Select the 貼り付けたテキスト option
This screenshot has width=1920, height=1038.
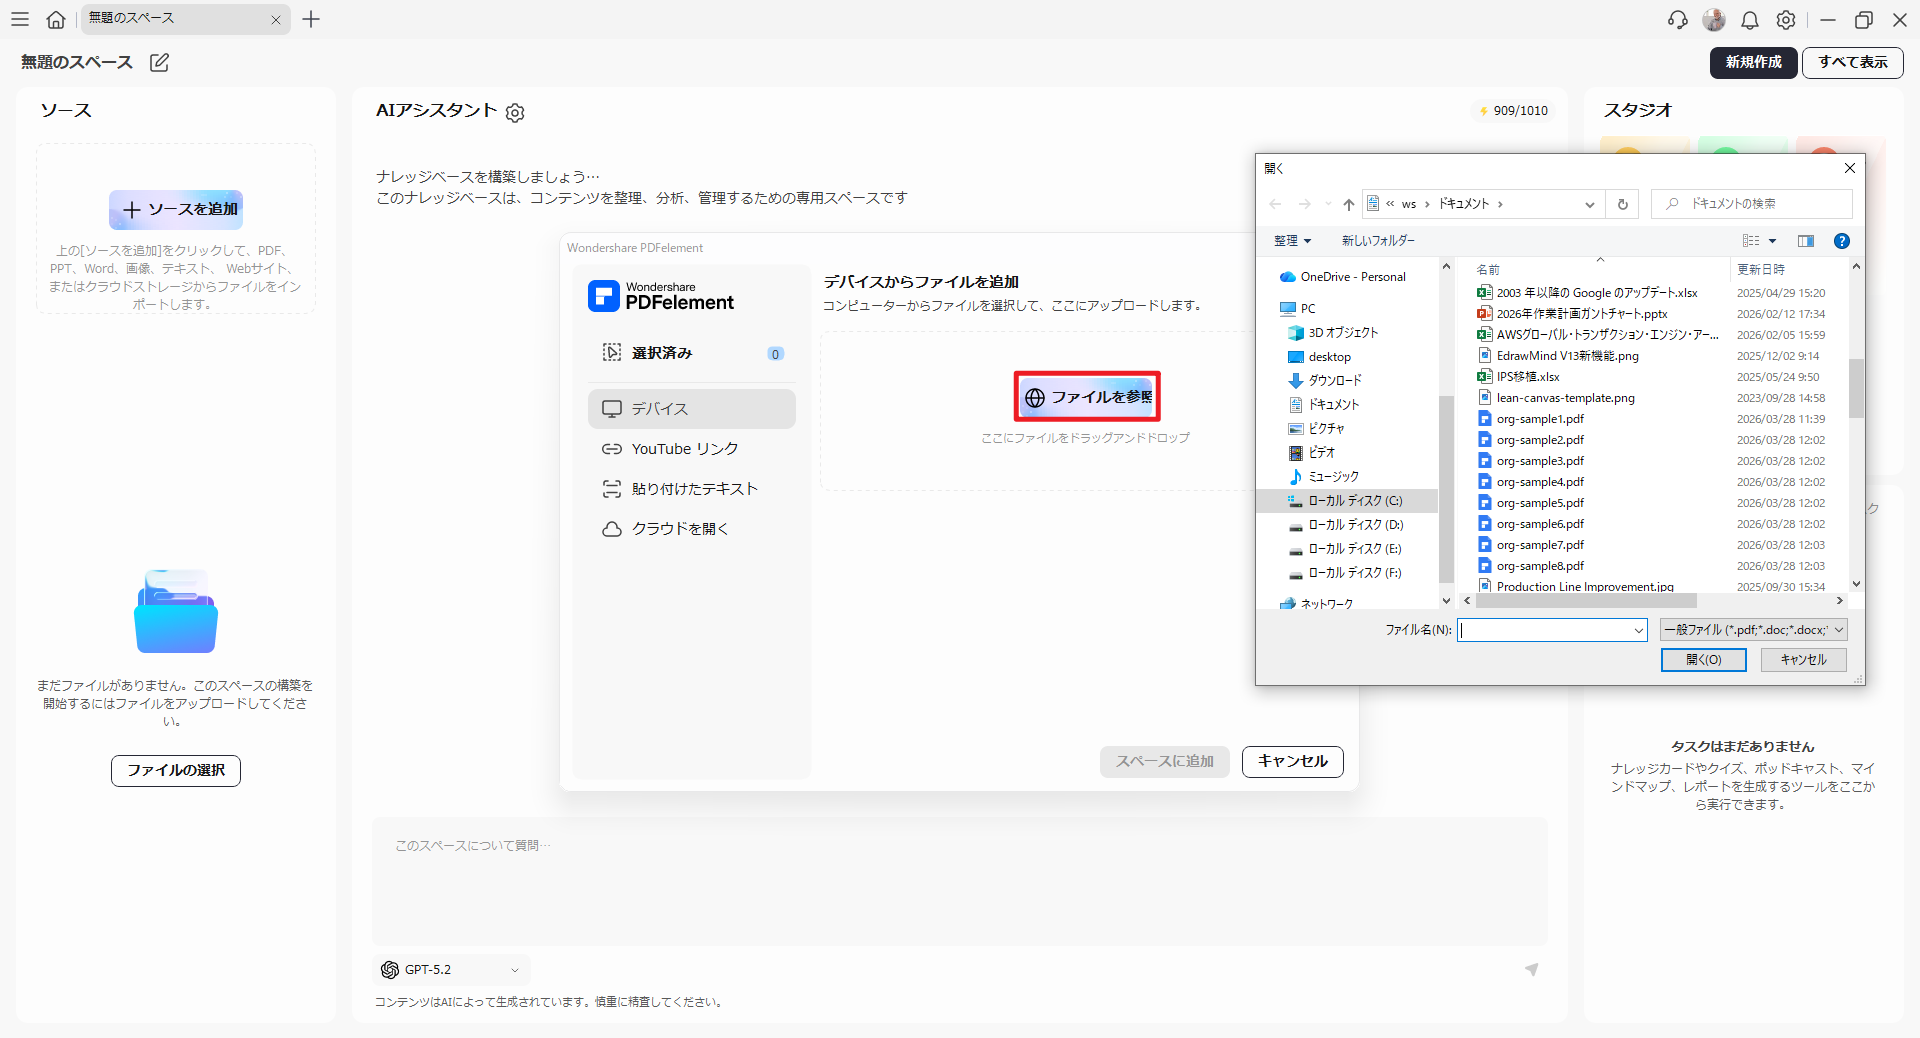pyautogui.click(x=692, y=489)
